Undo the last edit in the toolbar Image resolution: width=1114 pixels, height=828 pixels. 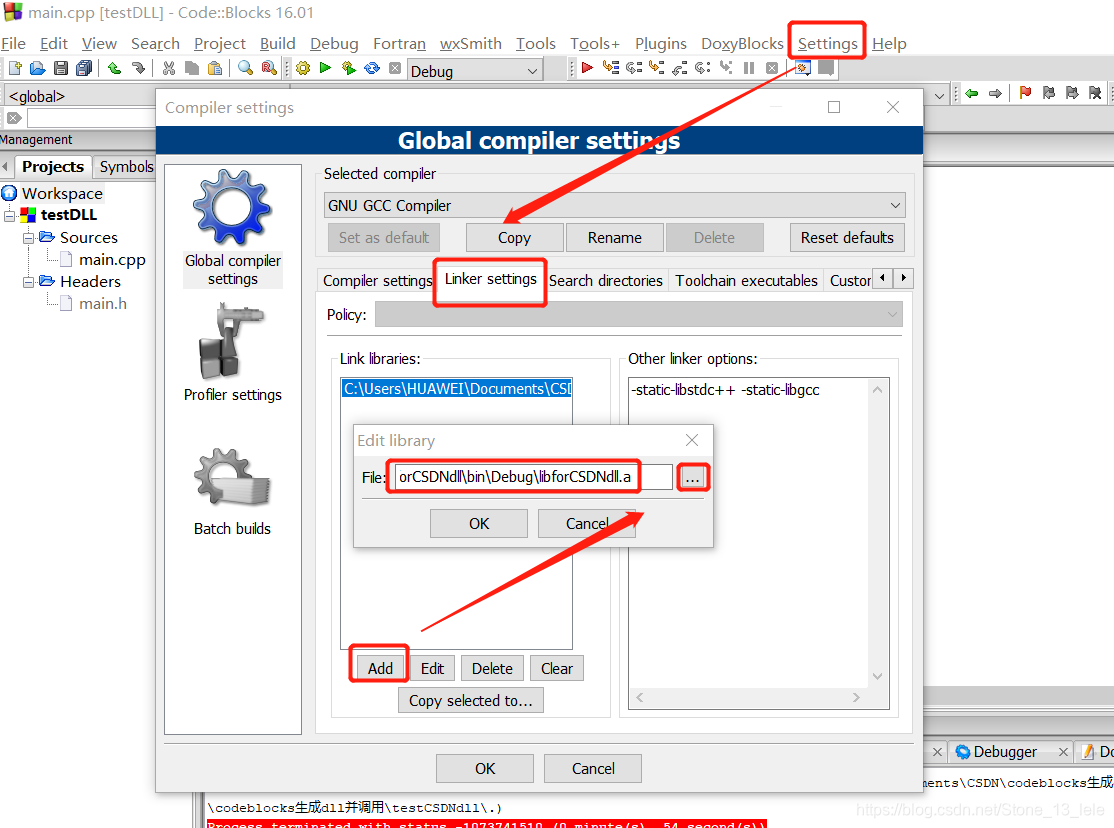tap(114, 68)
